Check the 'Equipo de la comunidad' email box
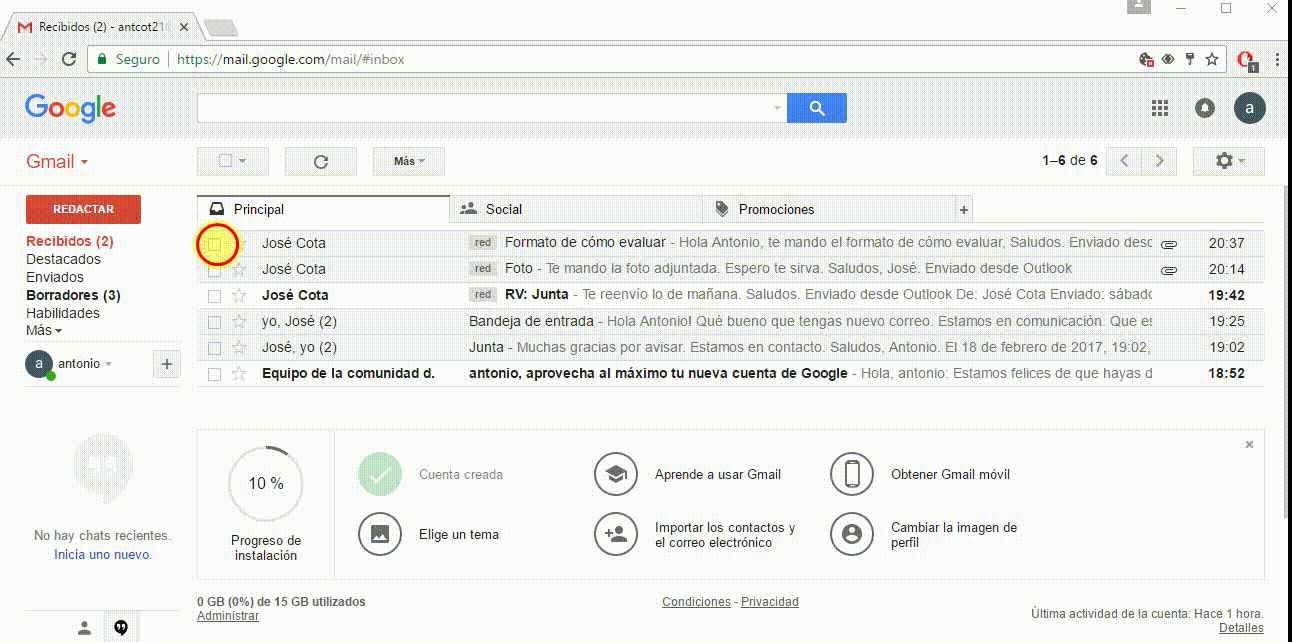The height and width of the screenshot is (642, 1292). click(214, 373)
